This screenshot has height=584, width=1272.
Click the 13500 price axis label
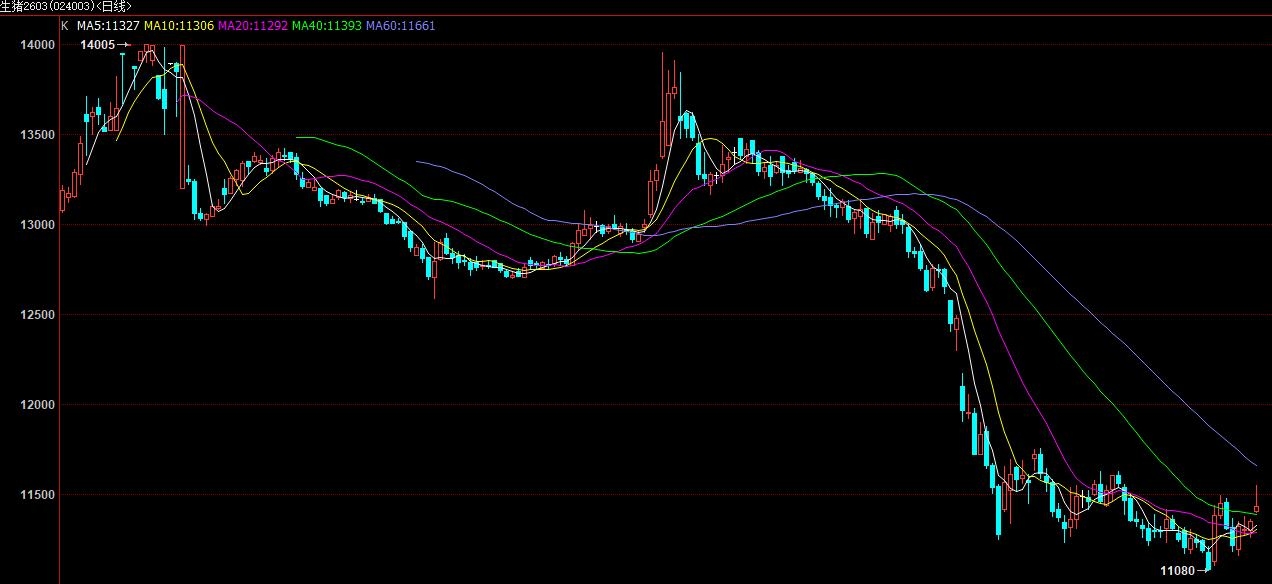click(36, 135)
